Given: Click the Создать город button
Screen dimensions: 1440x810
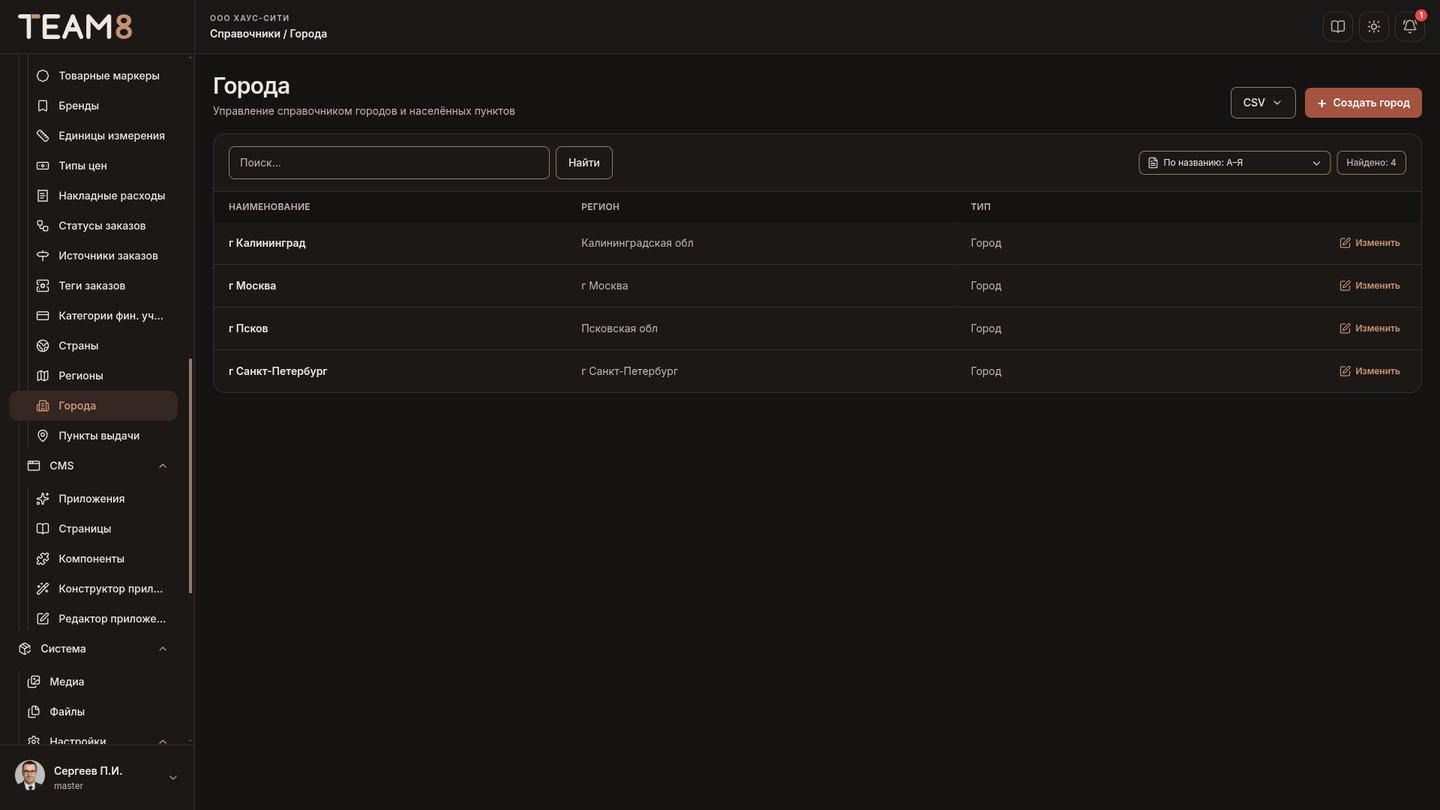Looking at the screenshot, I should (x=1363, y=103).
